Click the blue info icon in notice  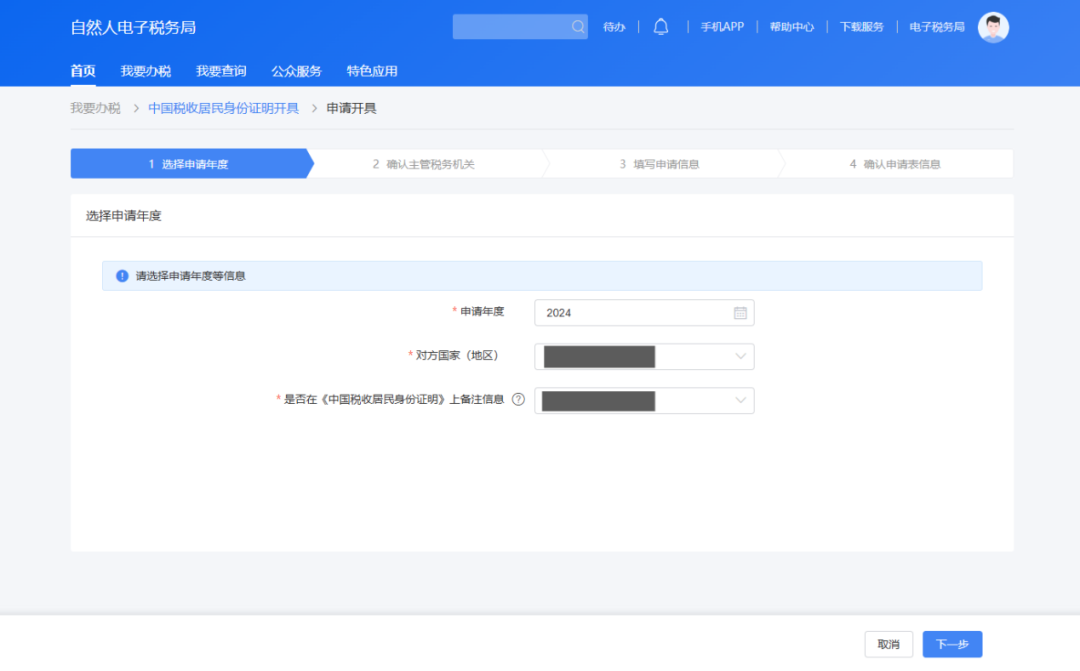tap(122, 276)
